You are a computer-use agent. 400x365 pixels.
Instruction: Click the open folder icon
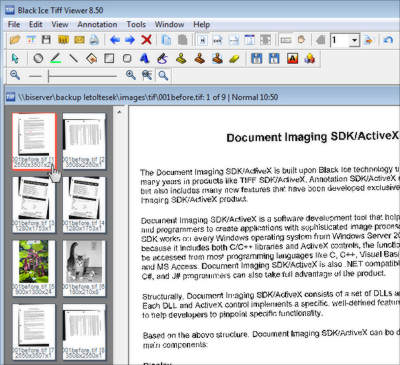(x=15, y=40)
